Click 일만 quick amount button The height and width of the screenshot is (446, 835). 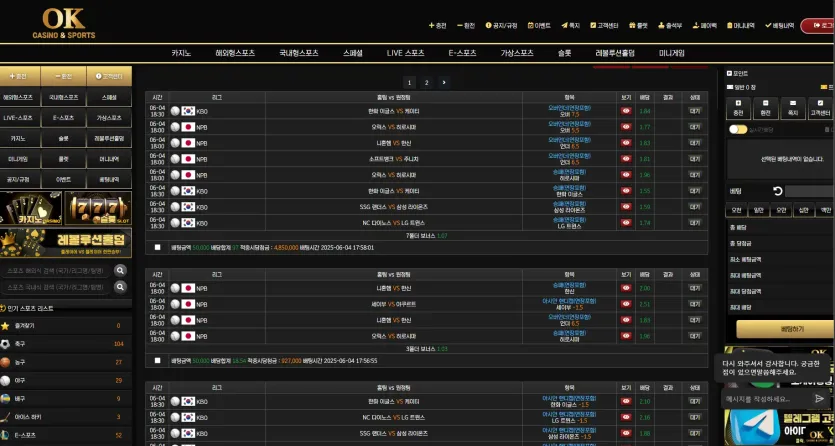point(758,210)
